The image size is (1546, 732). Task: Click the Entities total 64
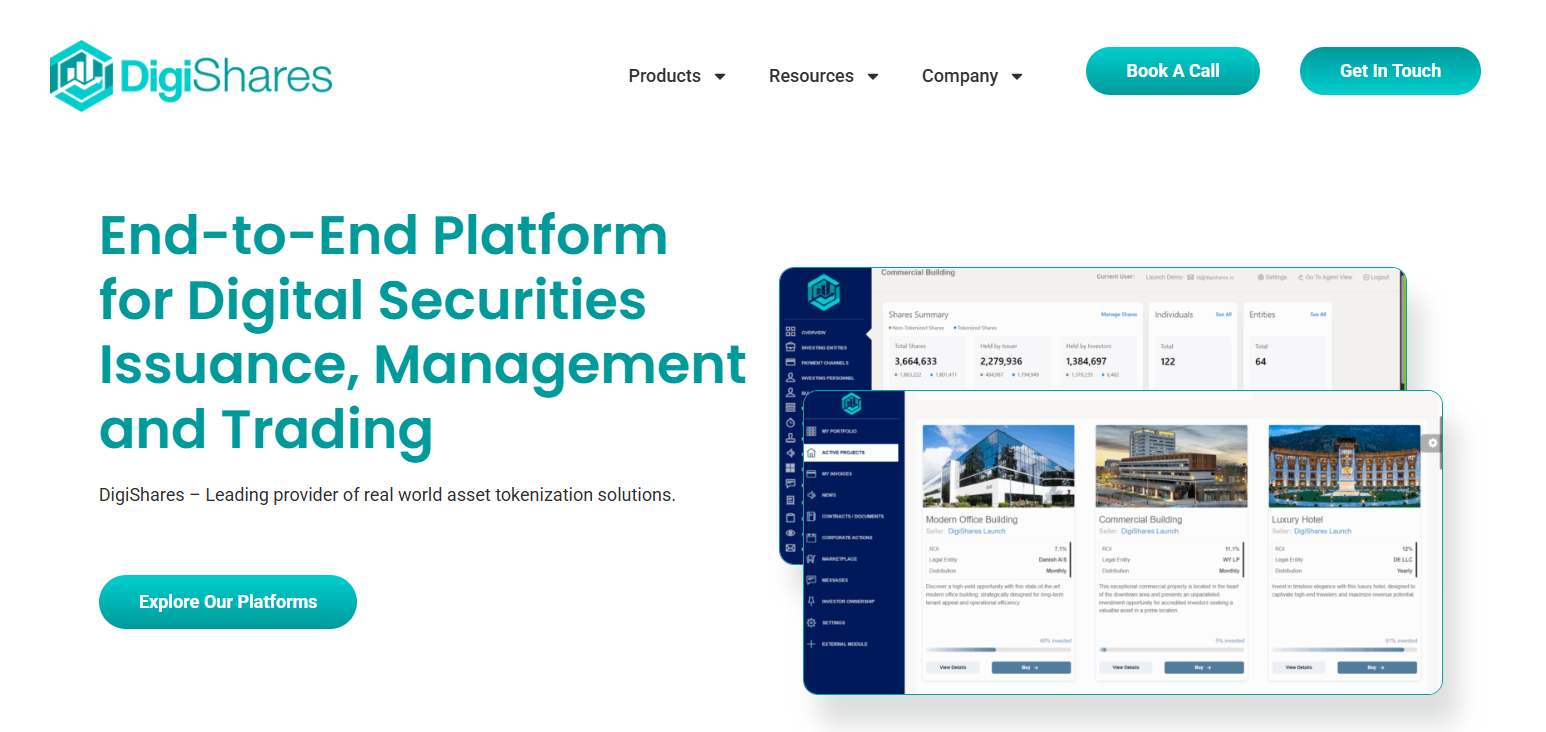(x=1260, y=361)
